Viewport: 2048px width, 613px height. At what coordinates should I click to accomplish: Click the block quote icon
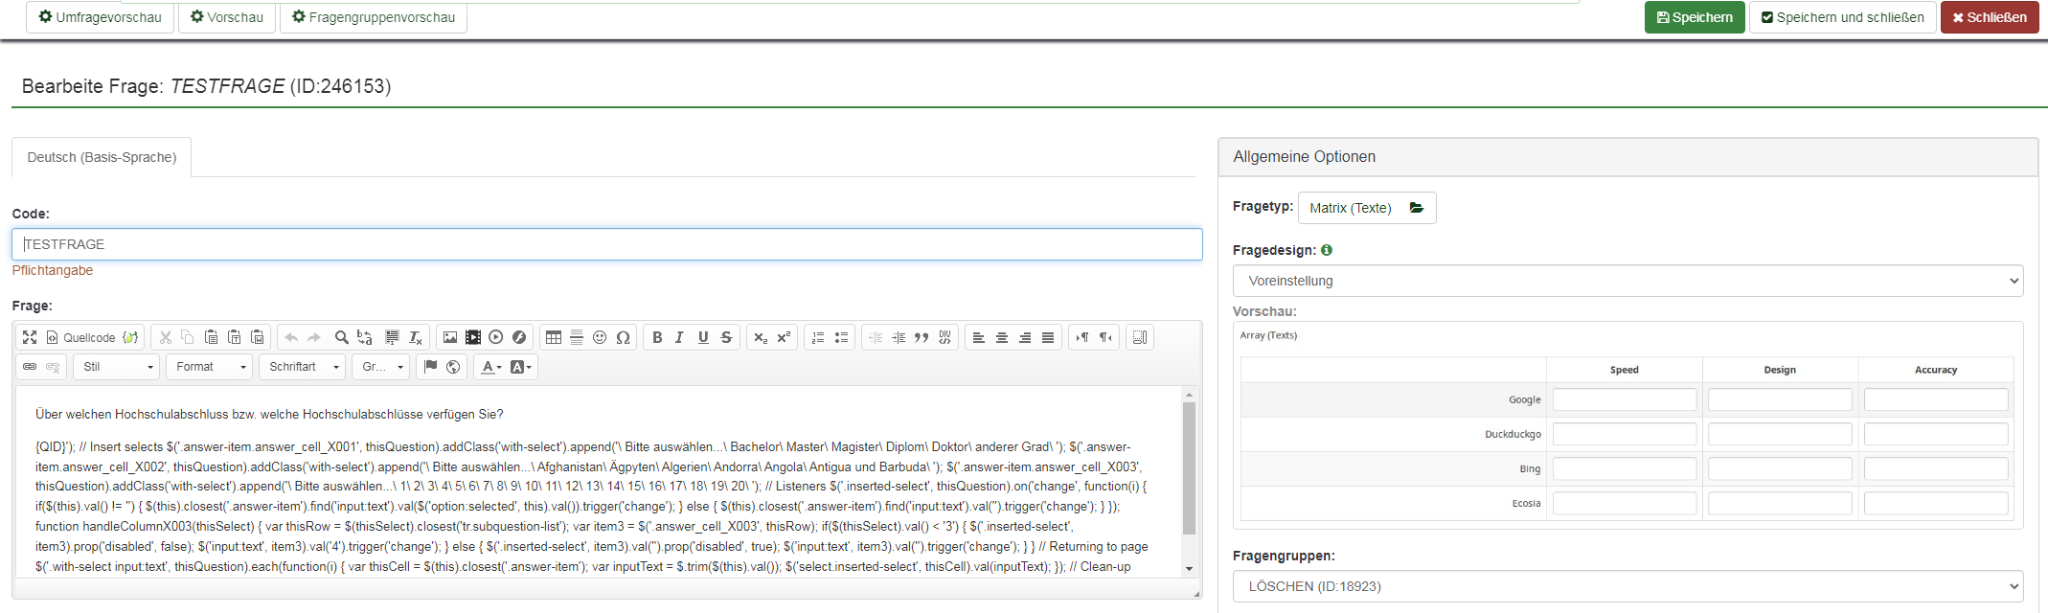tap(921, 338)
